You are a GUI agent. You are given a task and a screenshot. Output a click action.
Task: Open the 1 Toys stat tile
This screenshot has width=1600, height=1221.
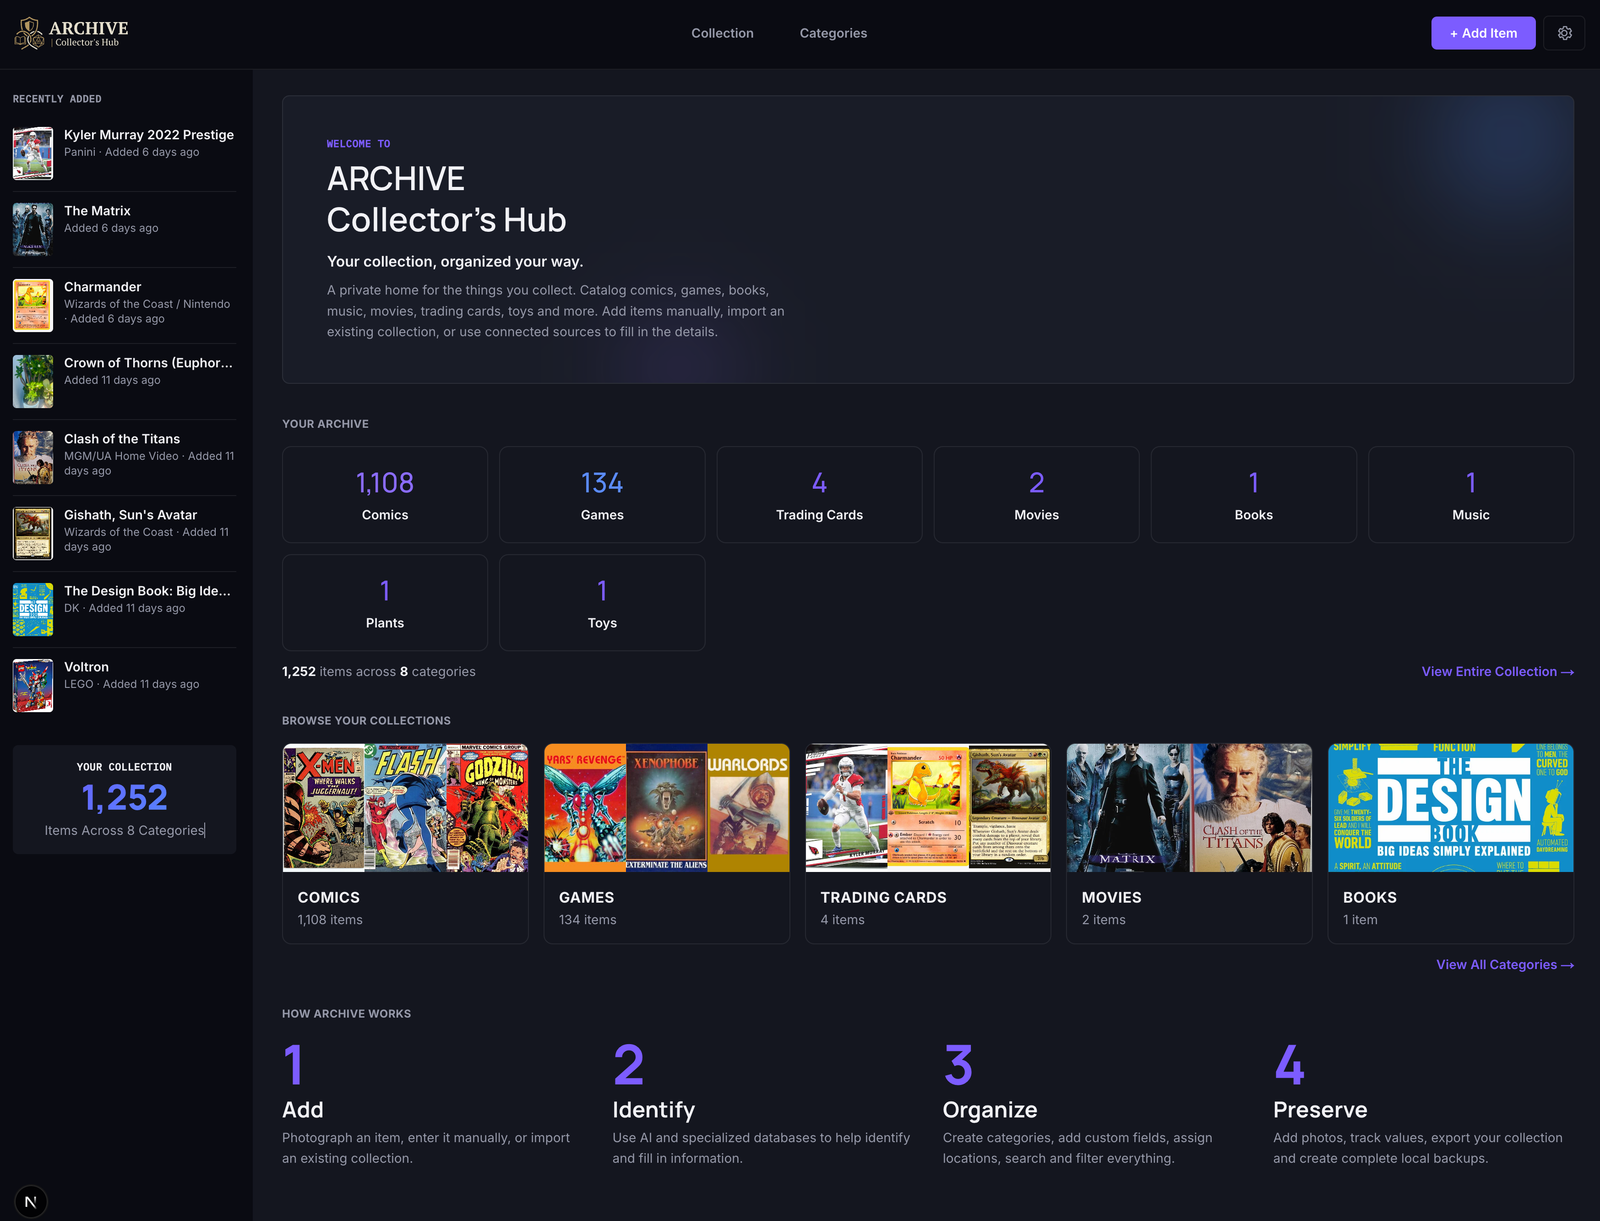(x=602, y=603)
